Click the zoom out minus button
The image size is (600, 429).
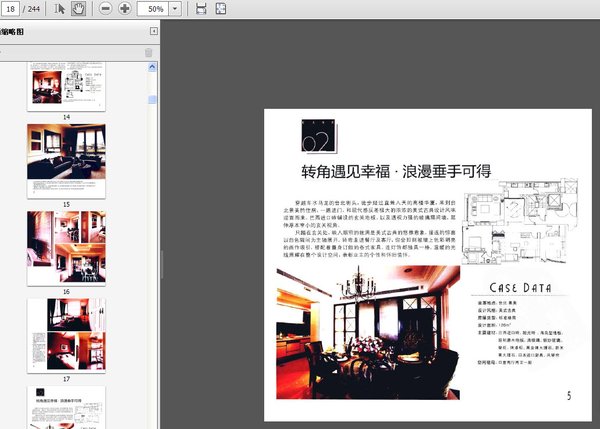(105, 8)
